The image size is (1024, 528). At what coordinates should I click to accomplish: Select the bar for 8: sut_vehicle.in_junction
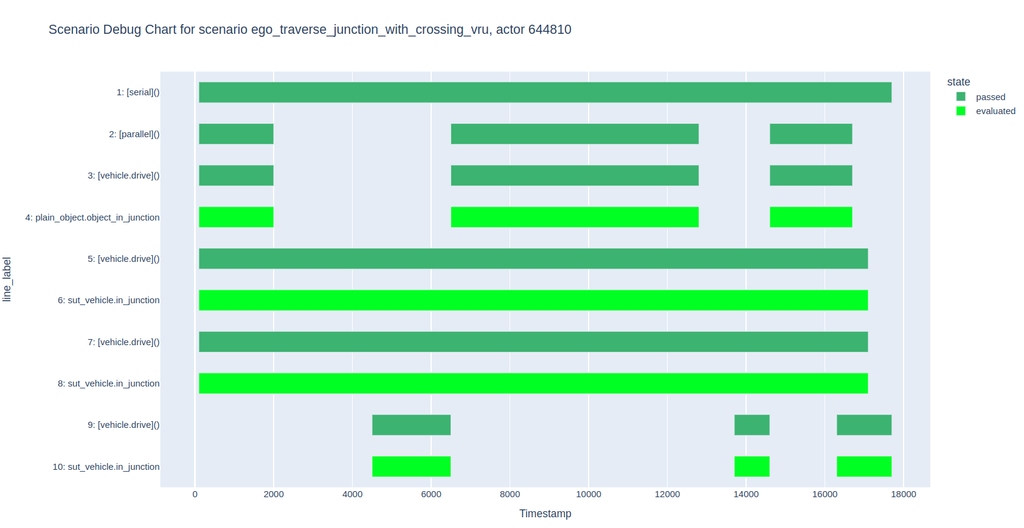[x=533, y=383]
